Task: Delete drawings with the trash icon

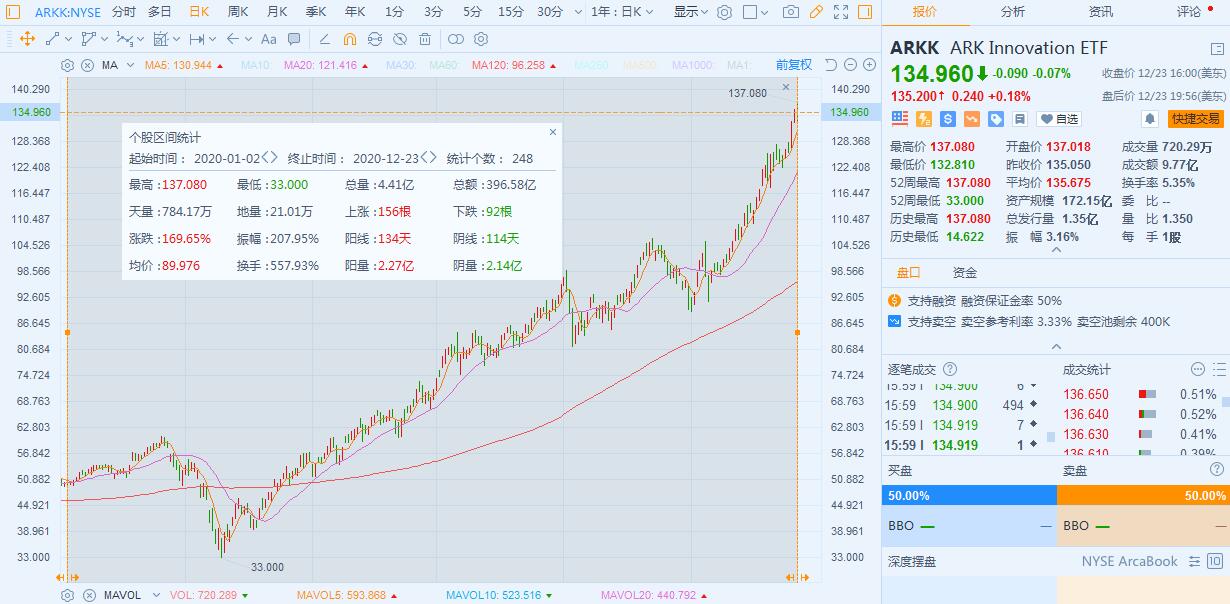Action: (x=425, y=39)
